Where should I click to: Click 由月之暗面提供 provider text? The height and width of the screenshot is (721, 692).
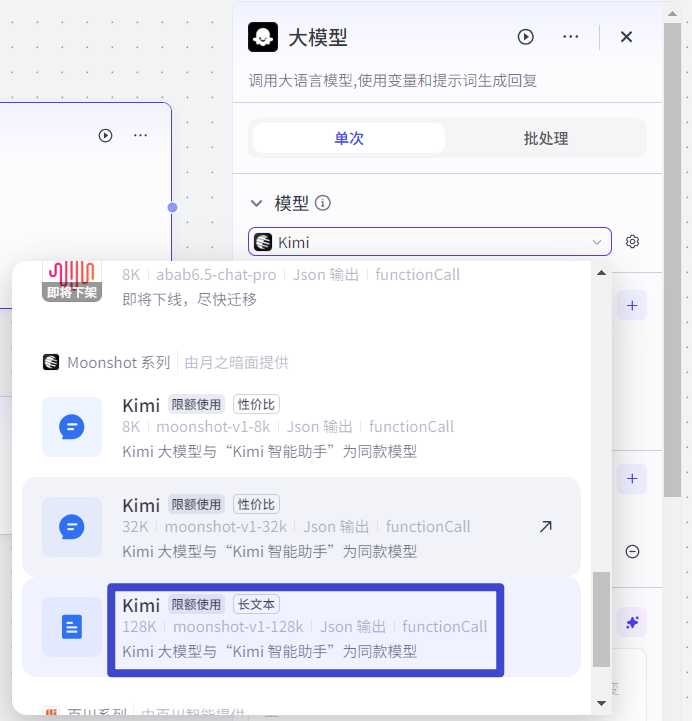(x=237, y=362)
